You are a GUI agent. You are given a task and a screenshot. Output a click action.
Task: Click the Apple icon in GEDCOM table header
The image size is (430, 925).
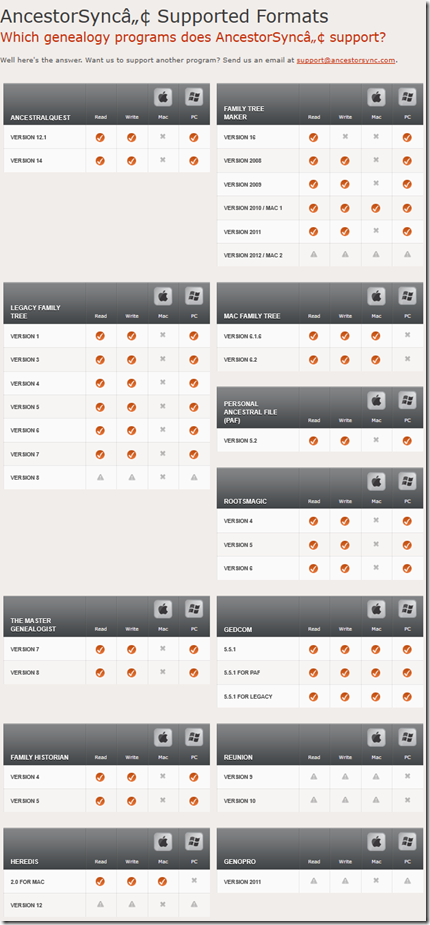point(376,609)
